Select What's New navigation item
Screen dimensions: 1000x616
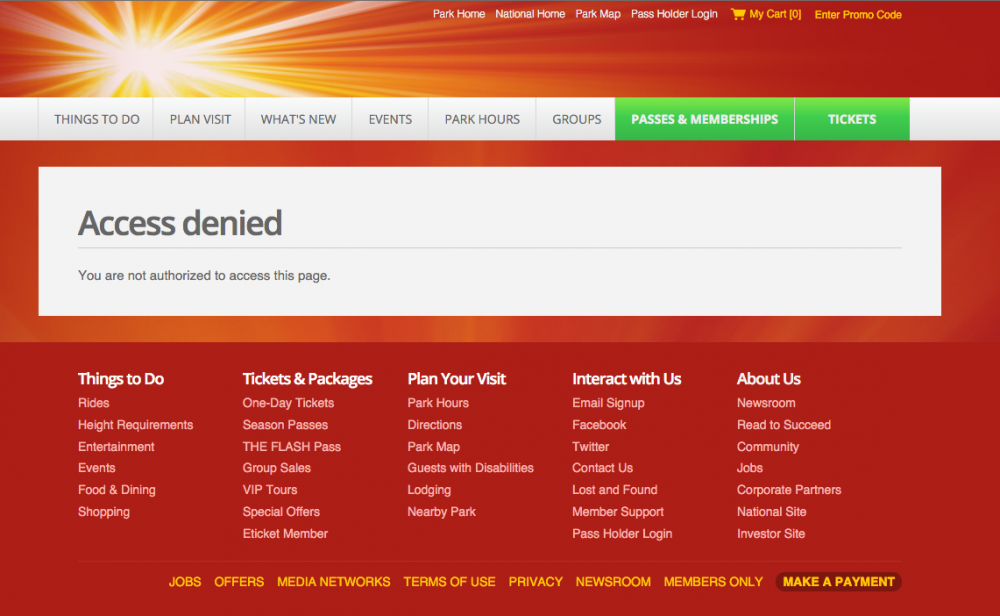coord(298,119)
